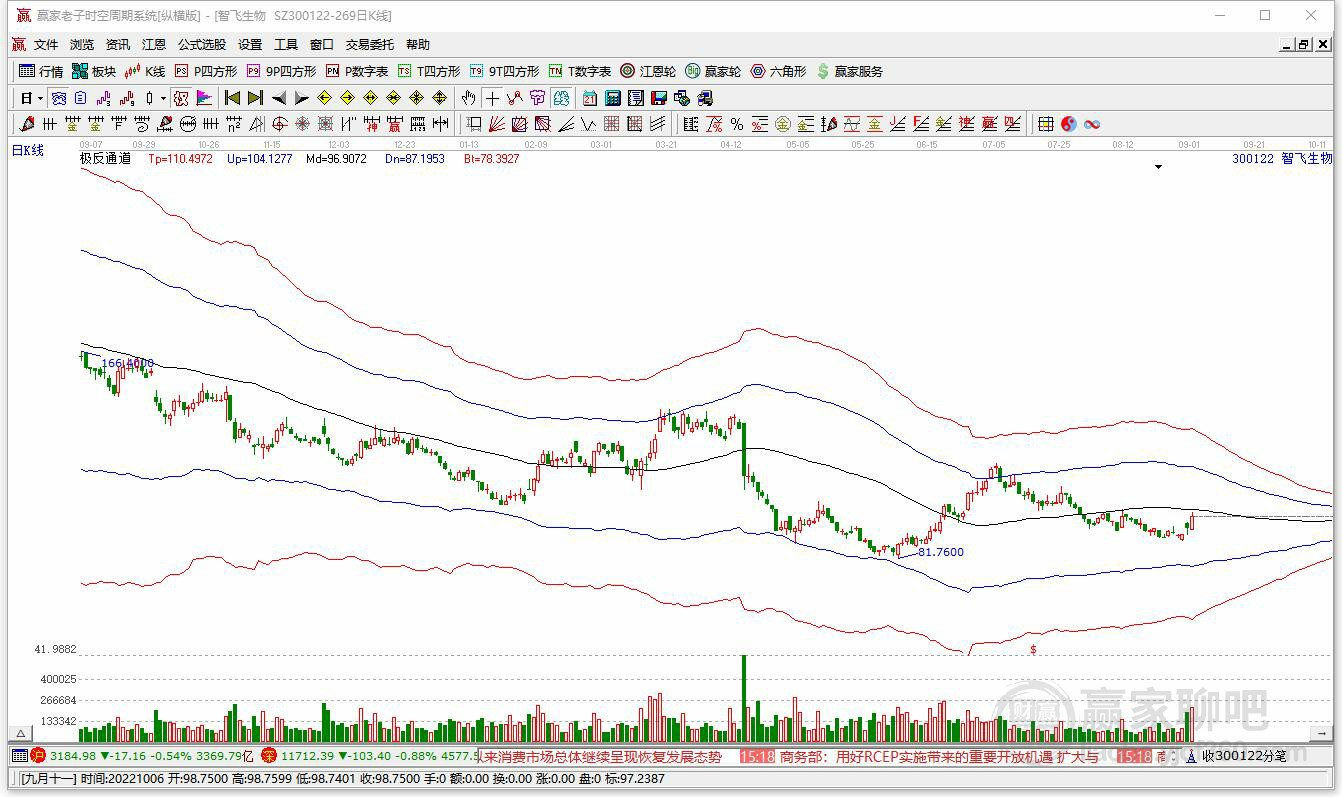1342x797 pixels.
Task: Toggle the purple 筹 toolbar icon
Action: pos(537,98)
